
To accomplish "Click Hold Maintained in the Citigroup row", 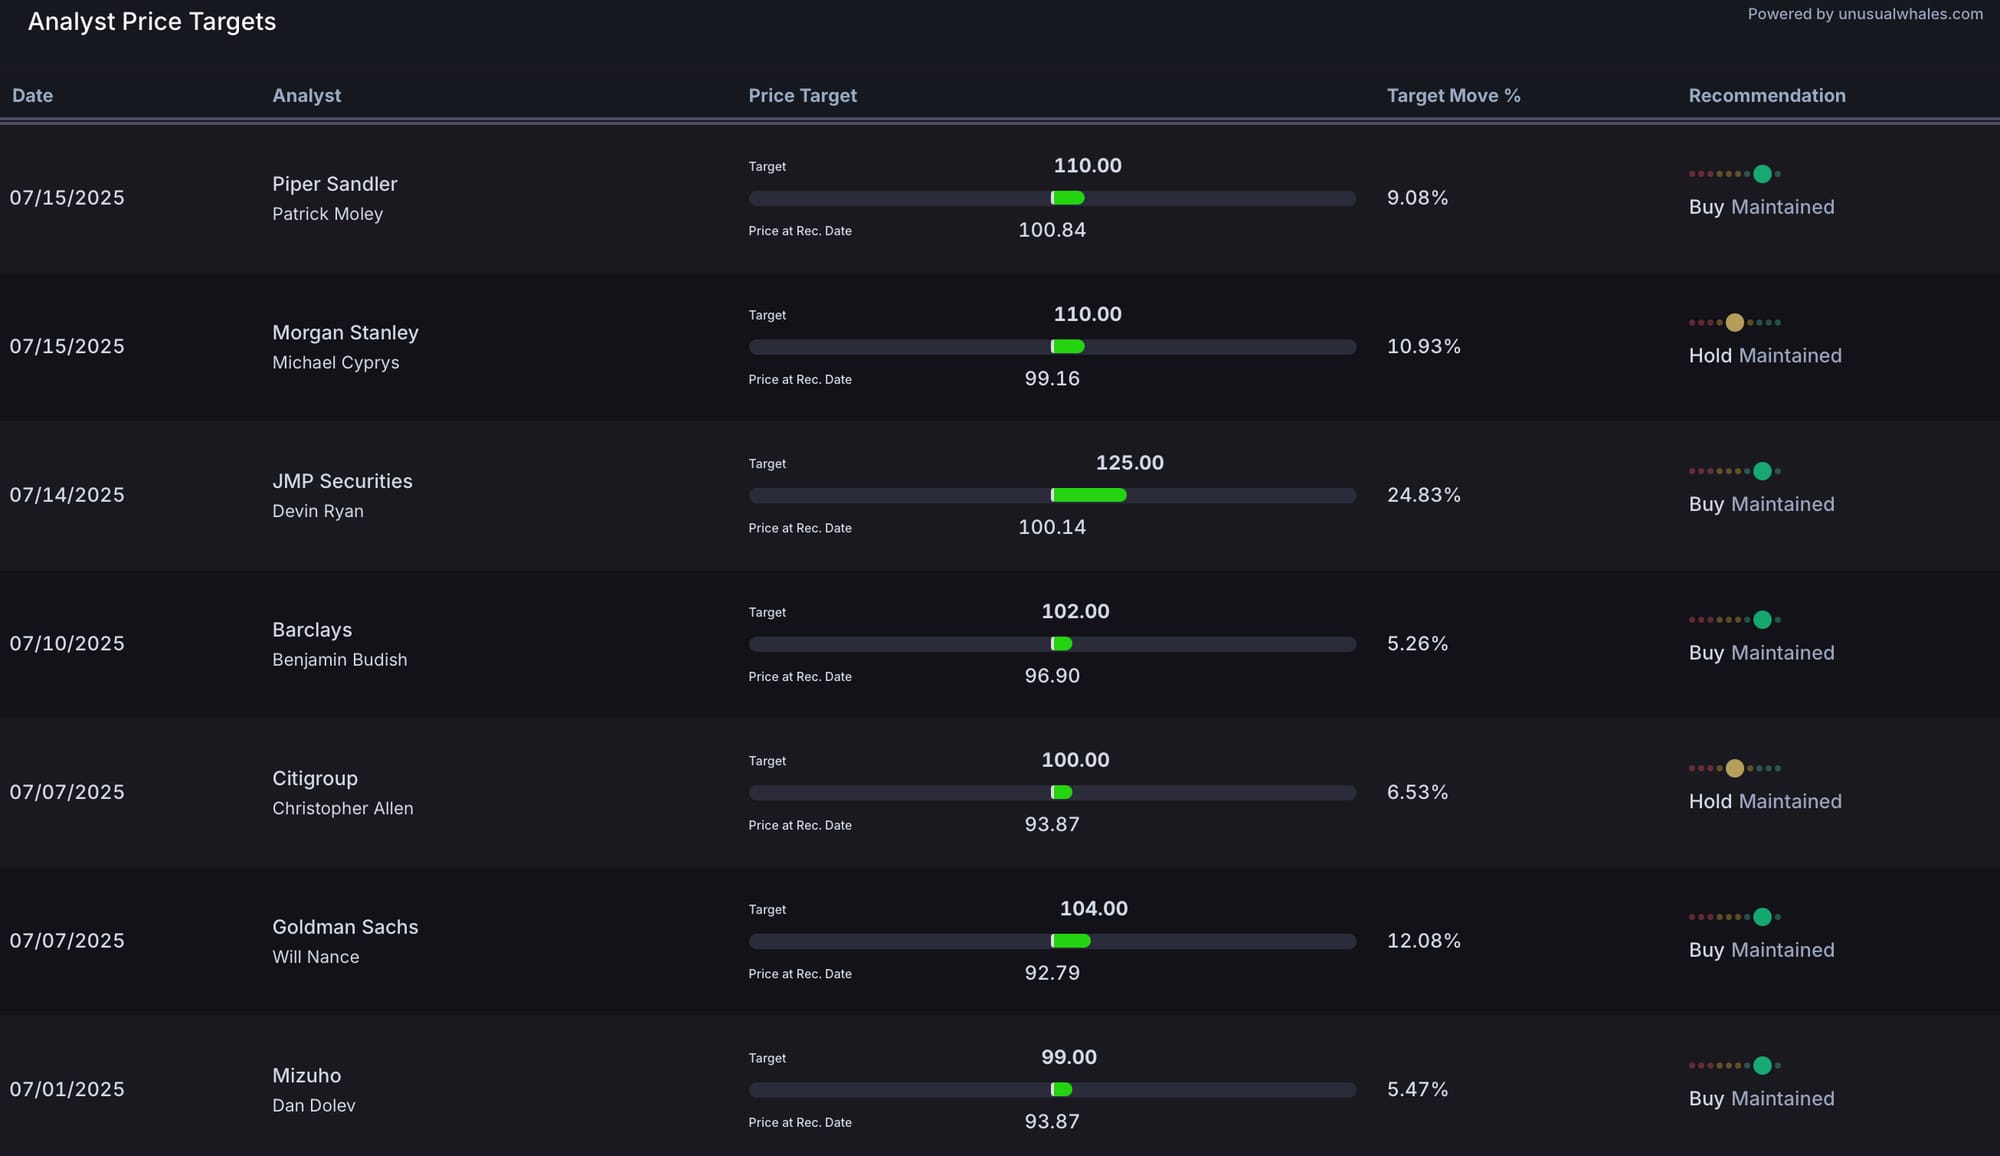I will [1765, 802].
